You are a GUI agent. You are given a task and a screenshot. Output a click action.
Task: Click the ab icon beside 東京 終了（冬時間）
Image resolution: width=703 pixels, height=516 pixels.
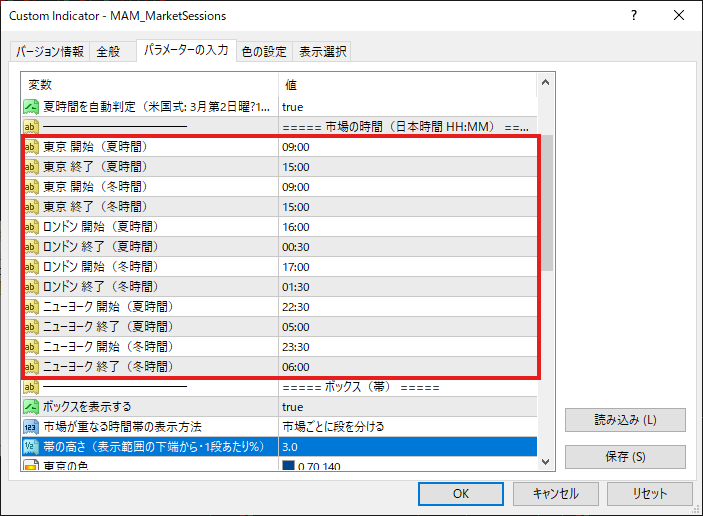(31, 207)
